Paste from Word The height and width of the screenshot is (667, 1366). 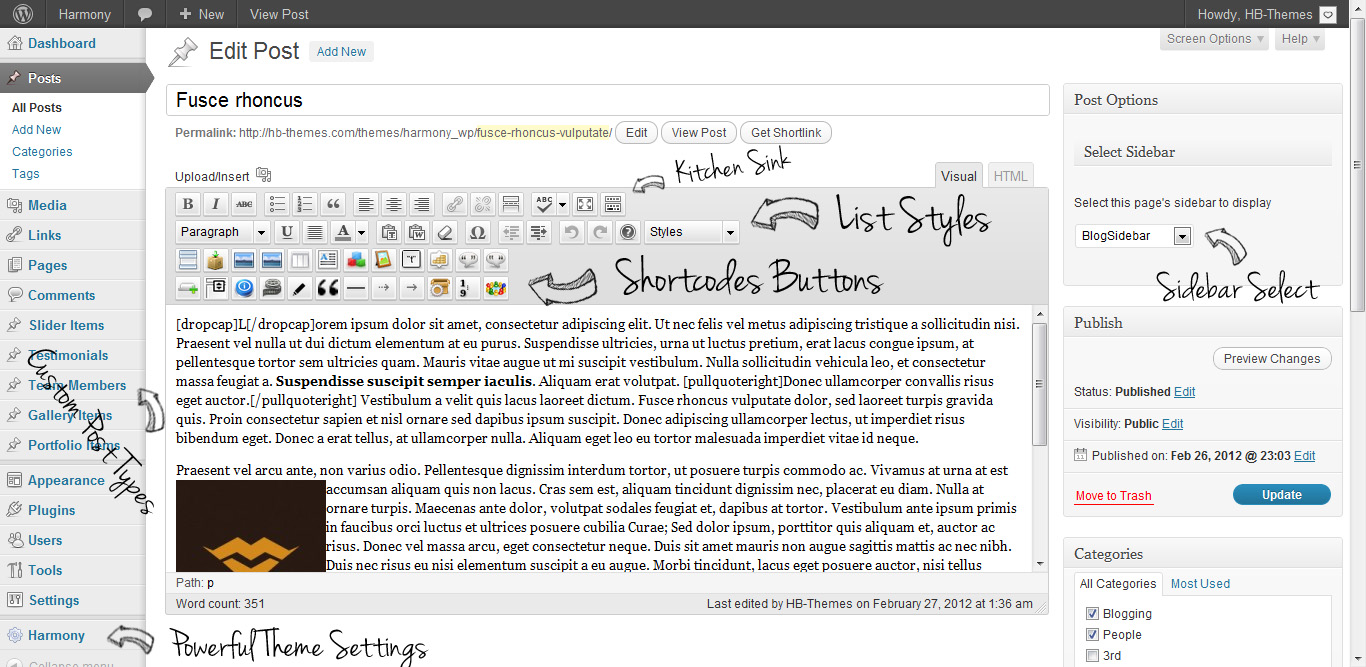[417, 232]
